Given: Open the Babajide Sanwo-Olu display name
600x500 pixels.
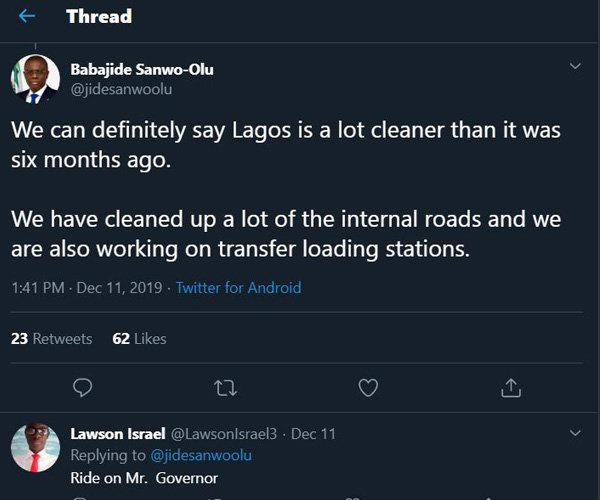Looking at the screenshot, I should tap(142, 69).
